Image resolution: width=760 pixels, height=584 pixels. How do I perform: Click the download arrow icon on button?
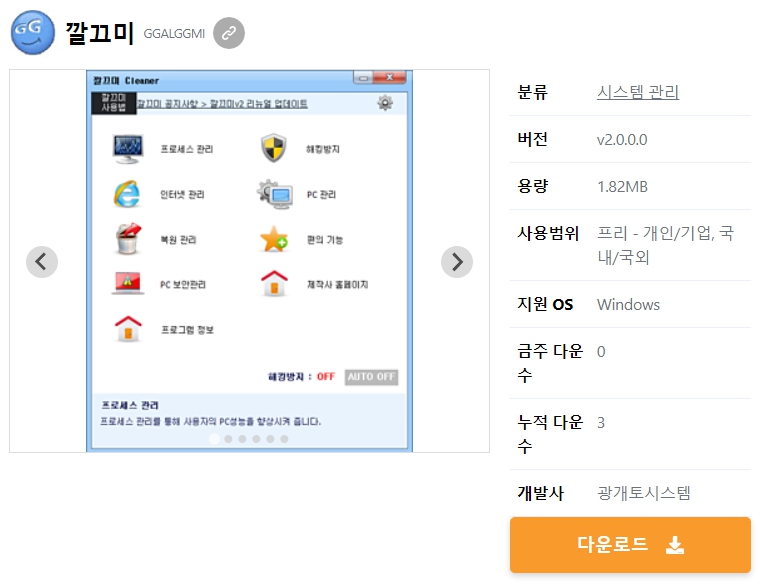tap(675, 545)
